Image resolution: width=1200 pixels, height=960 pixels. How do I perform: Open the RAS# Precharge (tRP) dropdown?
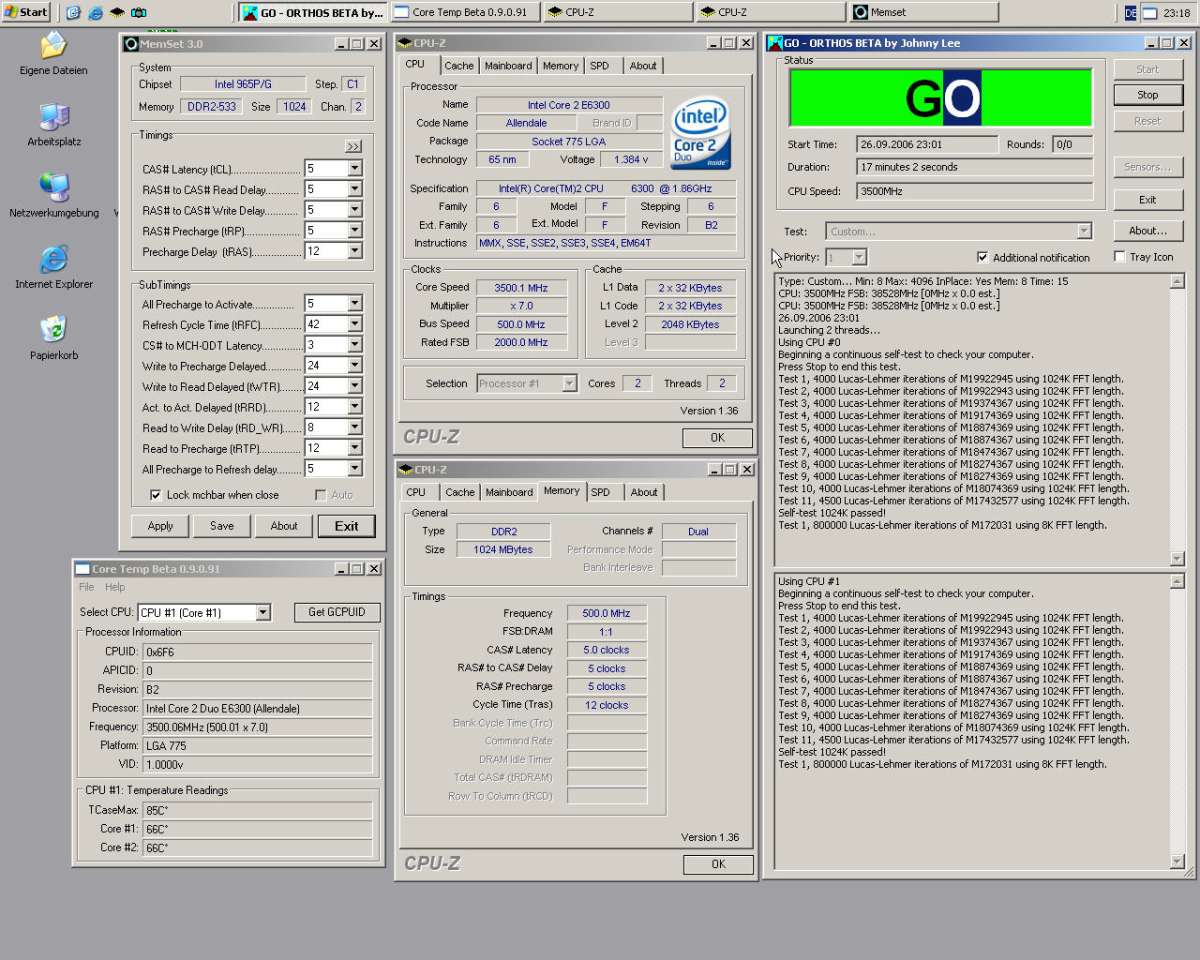(354, 231)
